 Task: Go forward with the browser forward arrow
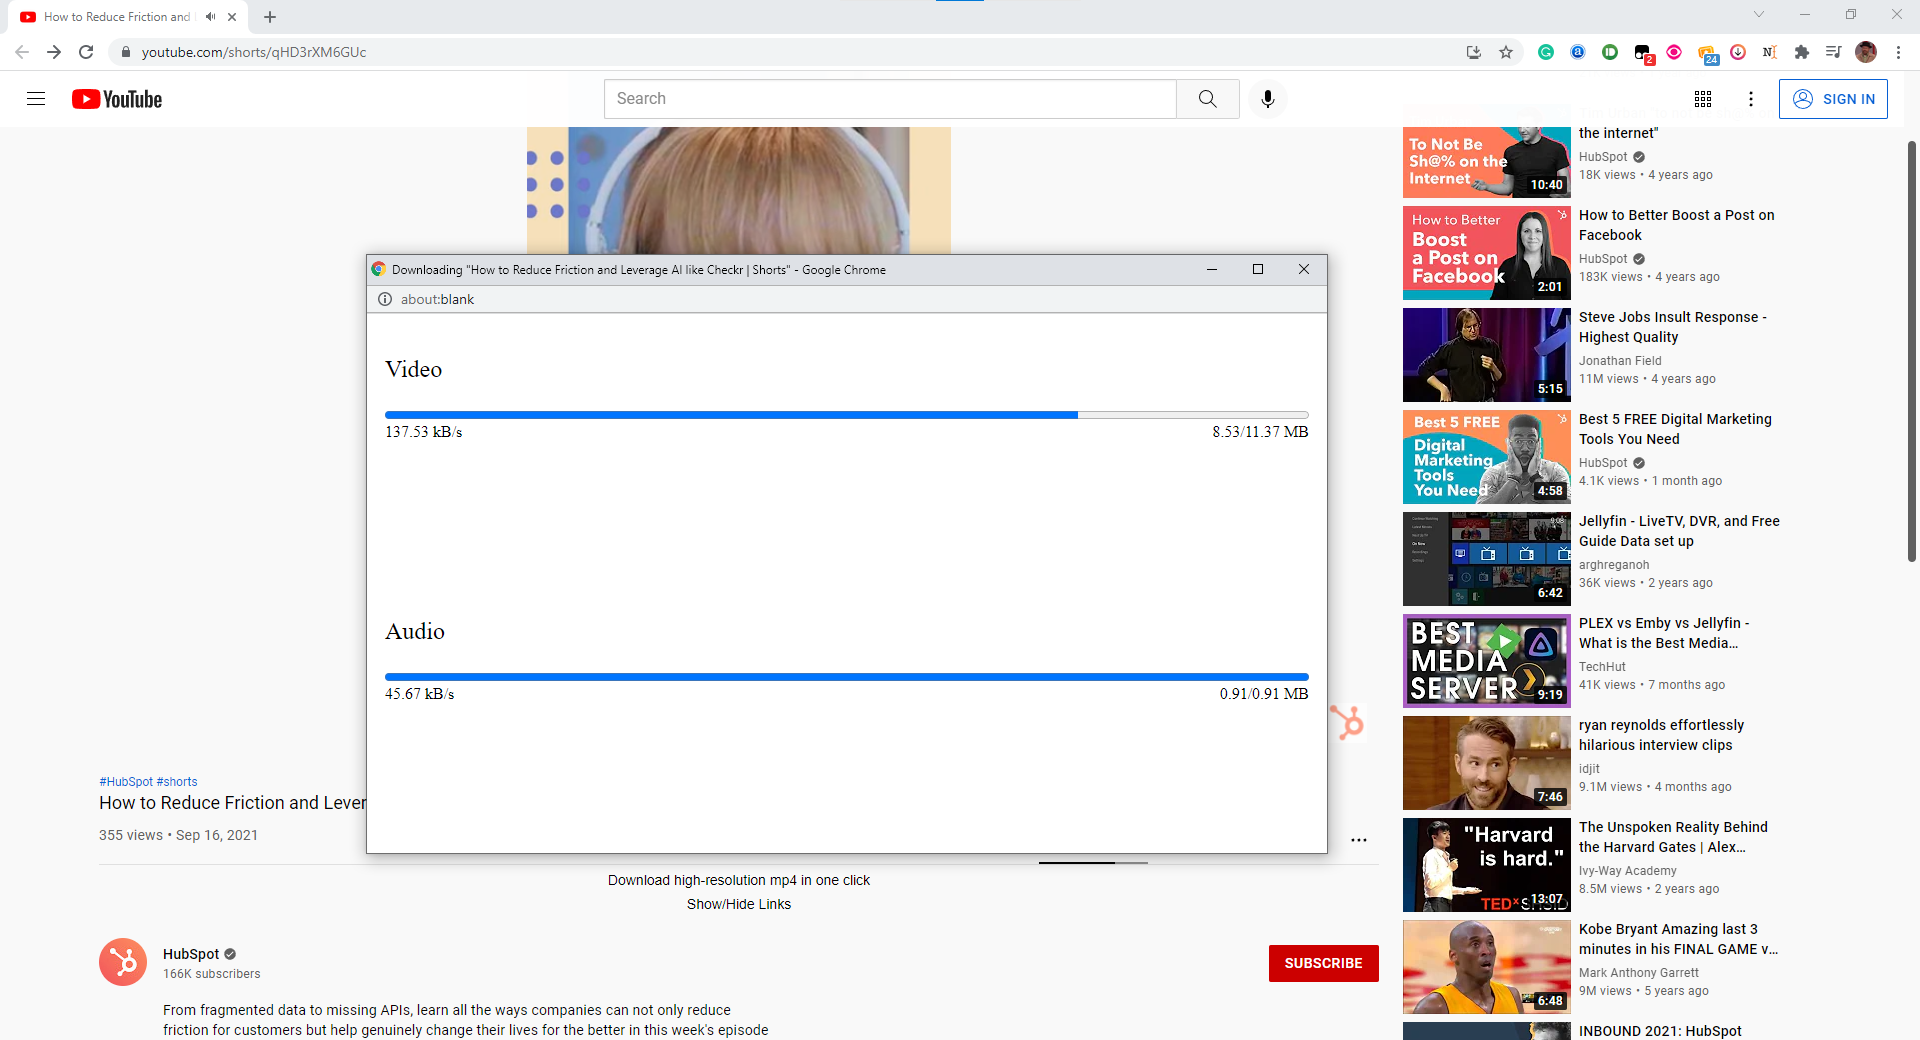point(54,52)
